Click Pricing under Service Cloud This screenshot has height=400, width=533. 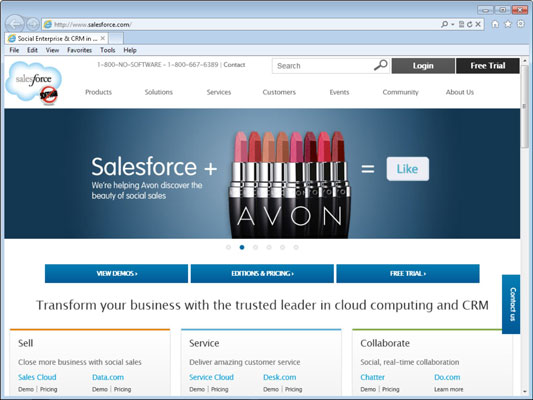(220, 389)
